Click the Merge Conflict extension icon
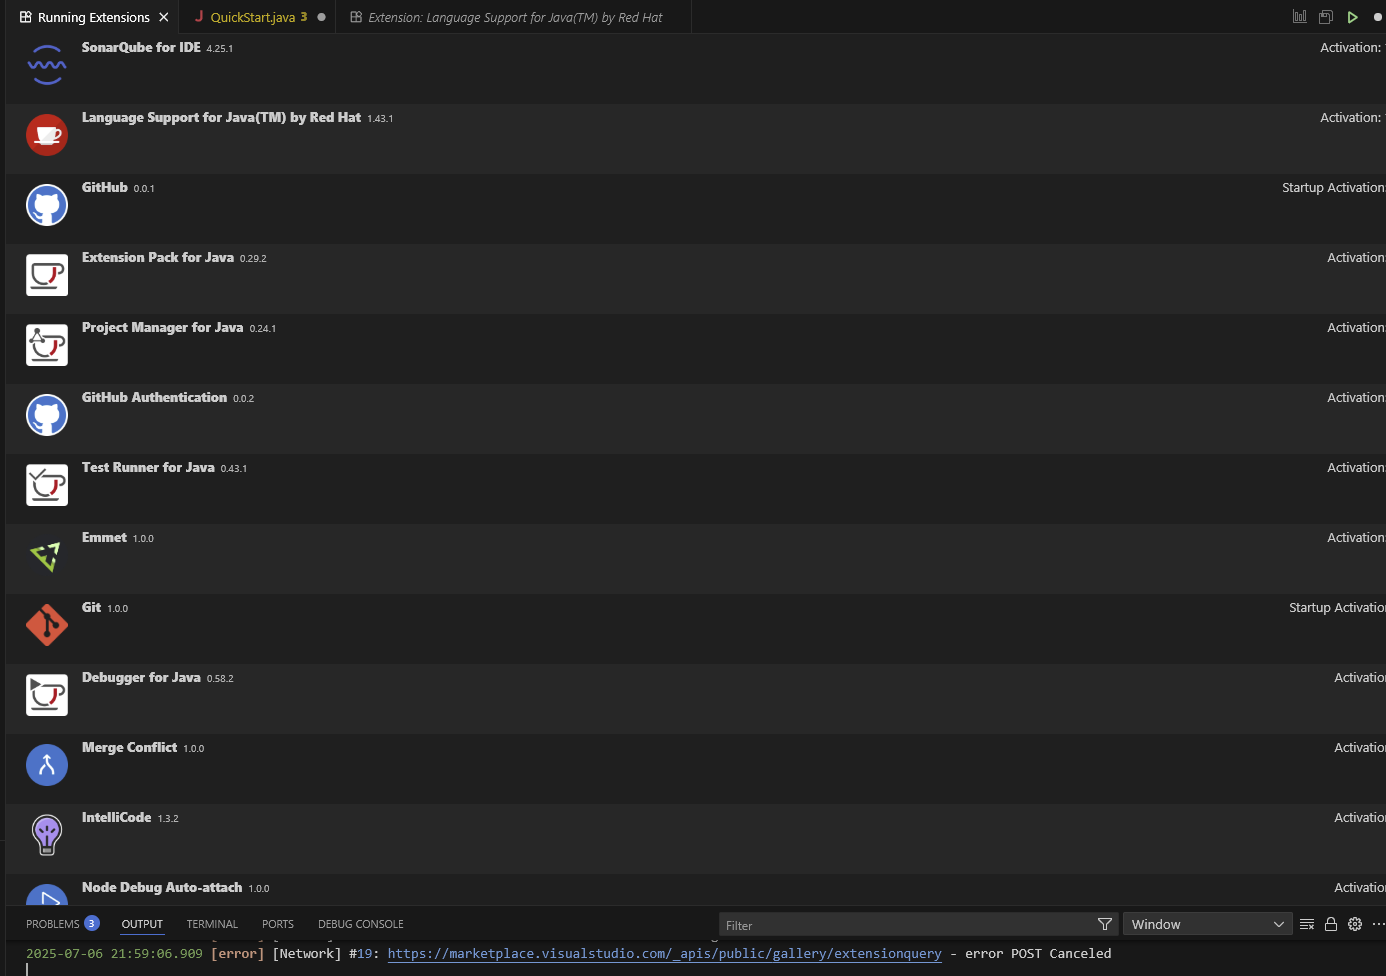Image resolution: width=1386 pixels, height=976 pixels. coord(47,765)
